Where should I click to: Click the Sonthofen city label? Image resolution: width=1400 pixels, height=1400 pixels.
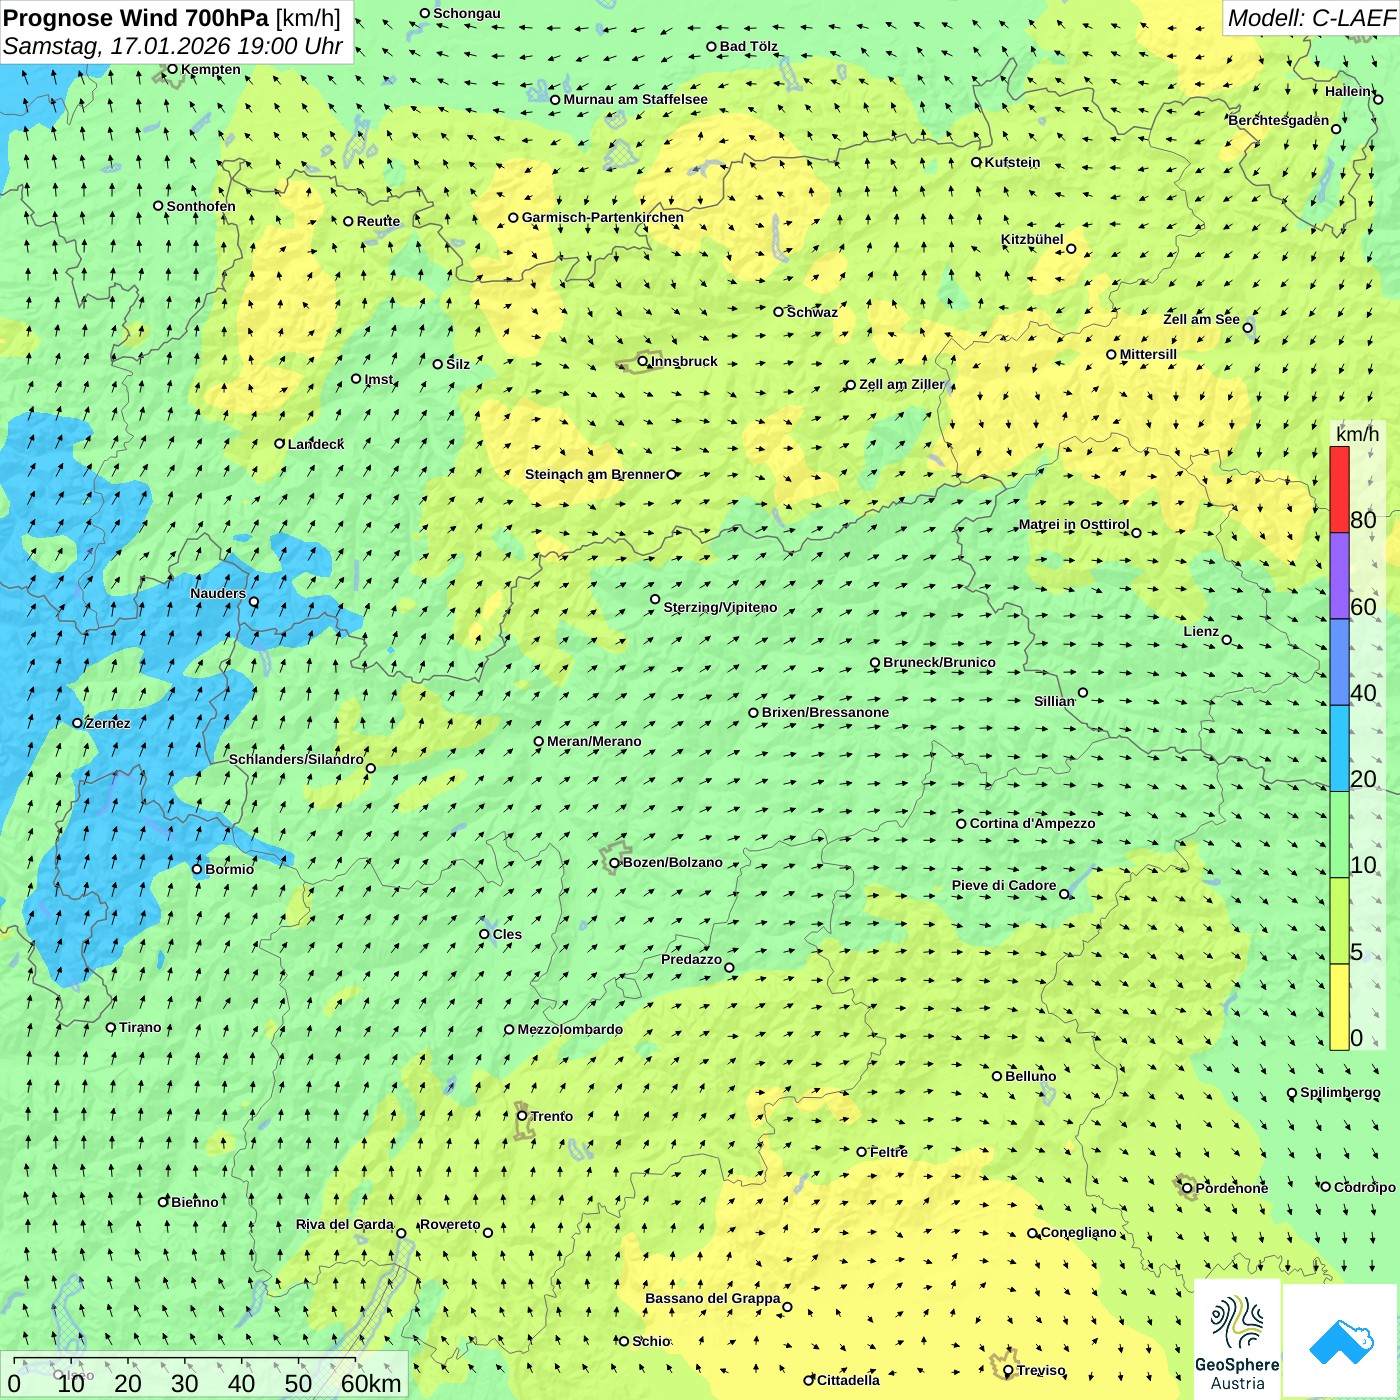(x=201, y=206)
